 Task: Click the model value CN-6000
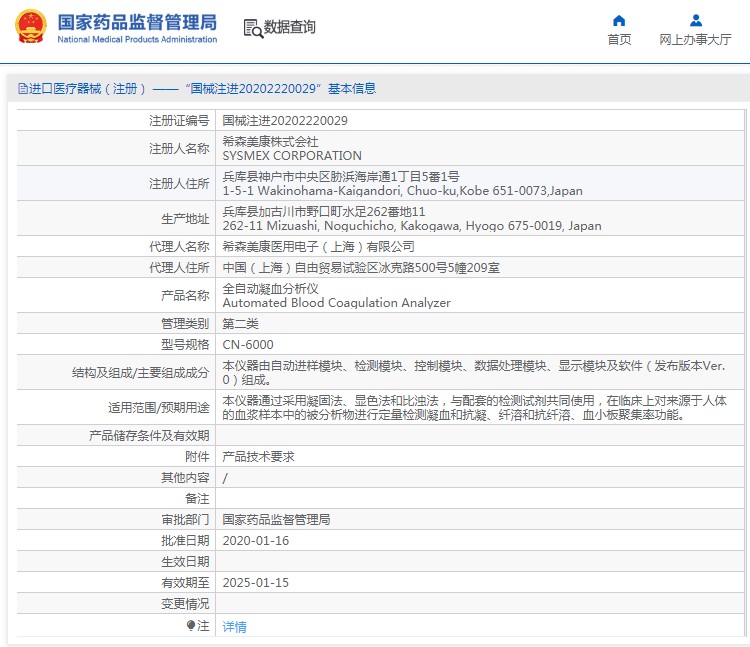(247, 344)
